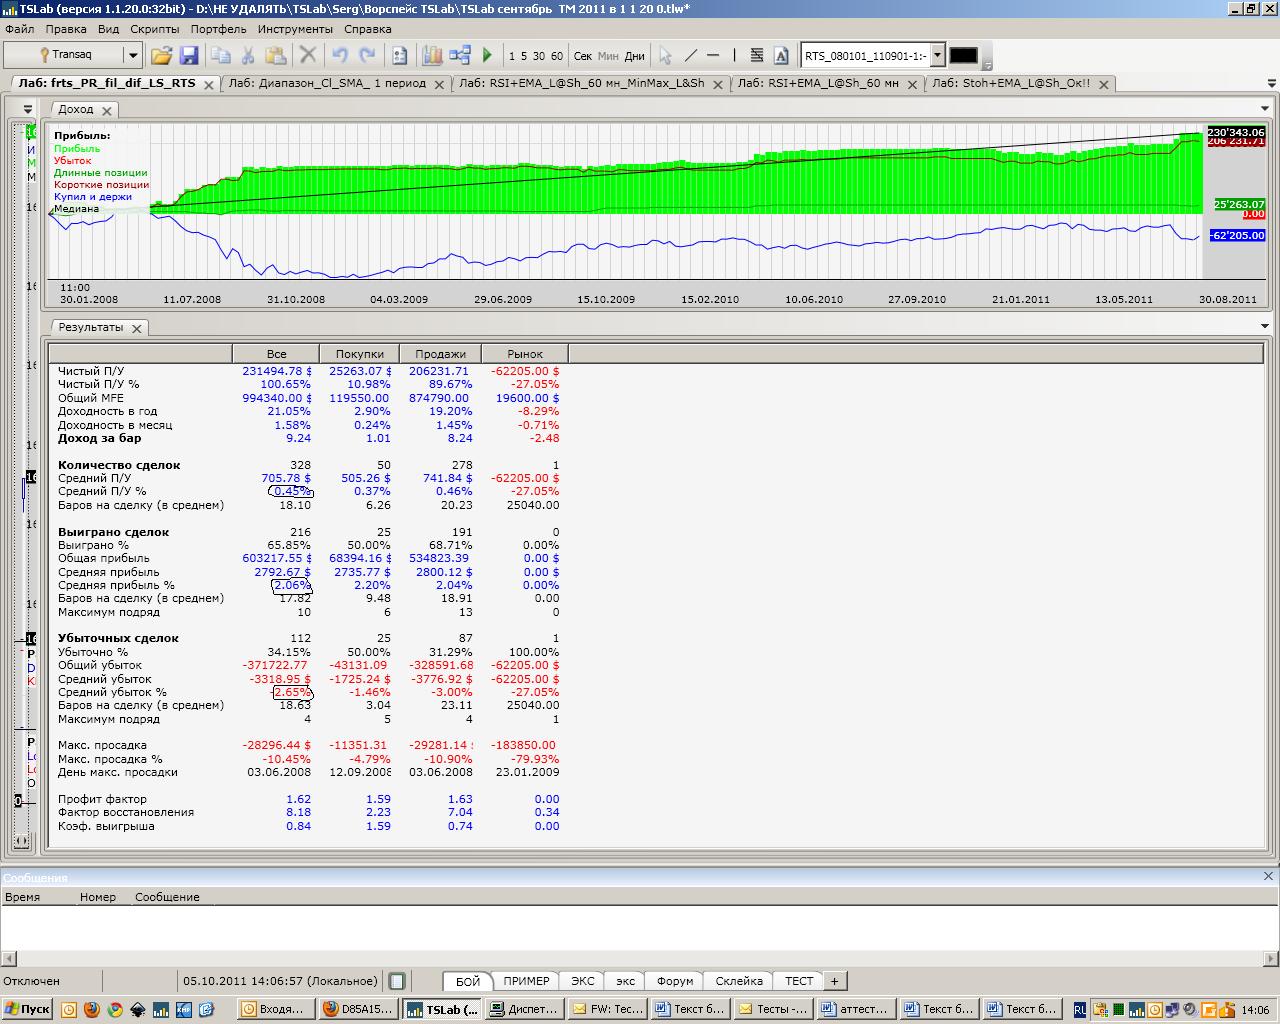Toggle the Дни timeframe button
The width and height of the screenshot is (1280, 1024).
(634, 56)
